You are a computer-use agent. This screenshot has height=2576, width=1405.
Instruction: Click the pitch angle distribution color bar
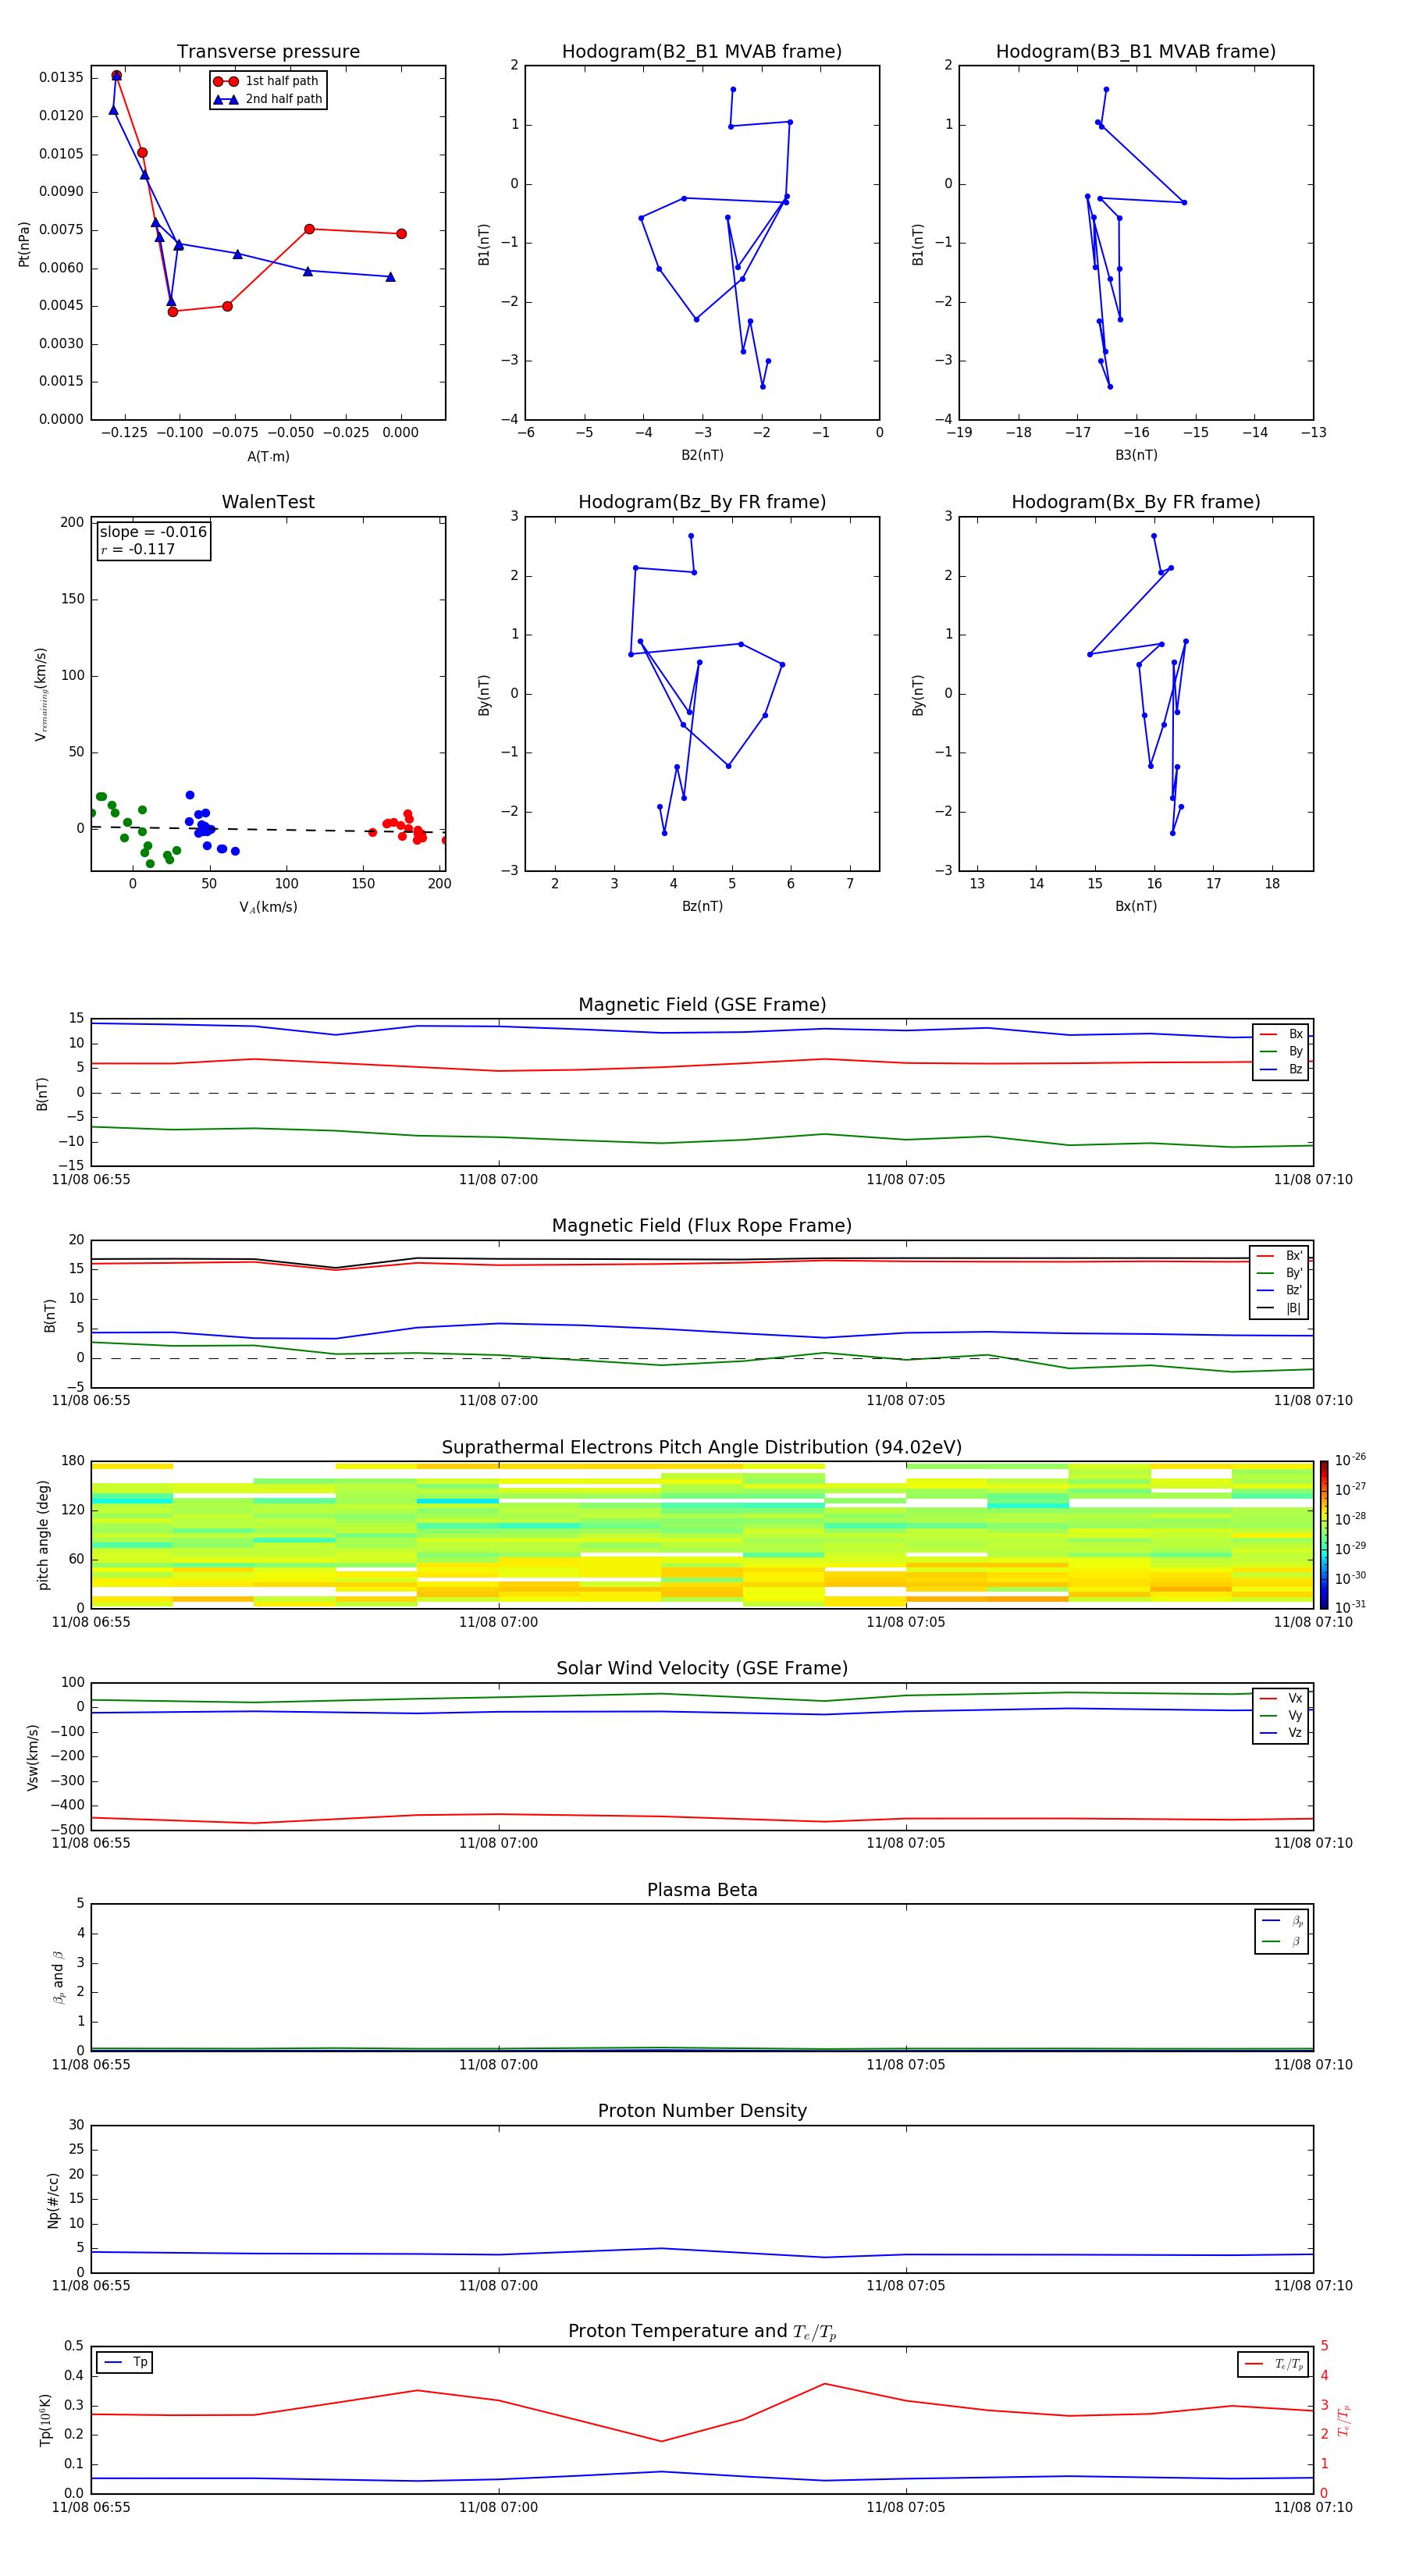[1323, 1534]
